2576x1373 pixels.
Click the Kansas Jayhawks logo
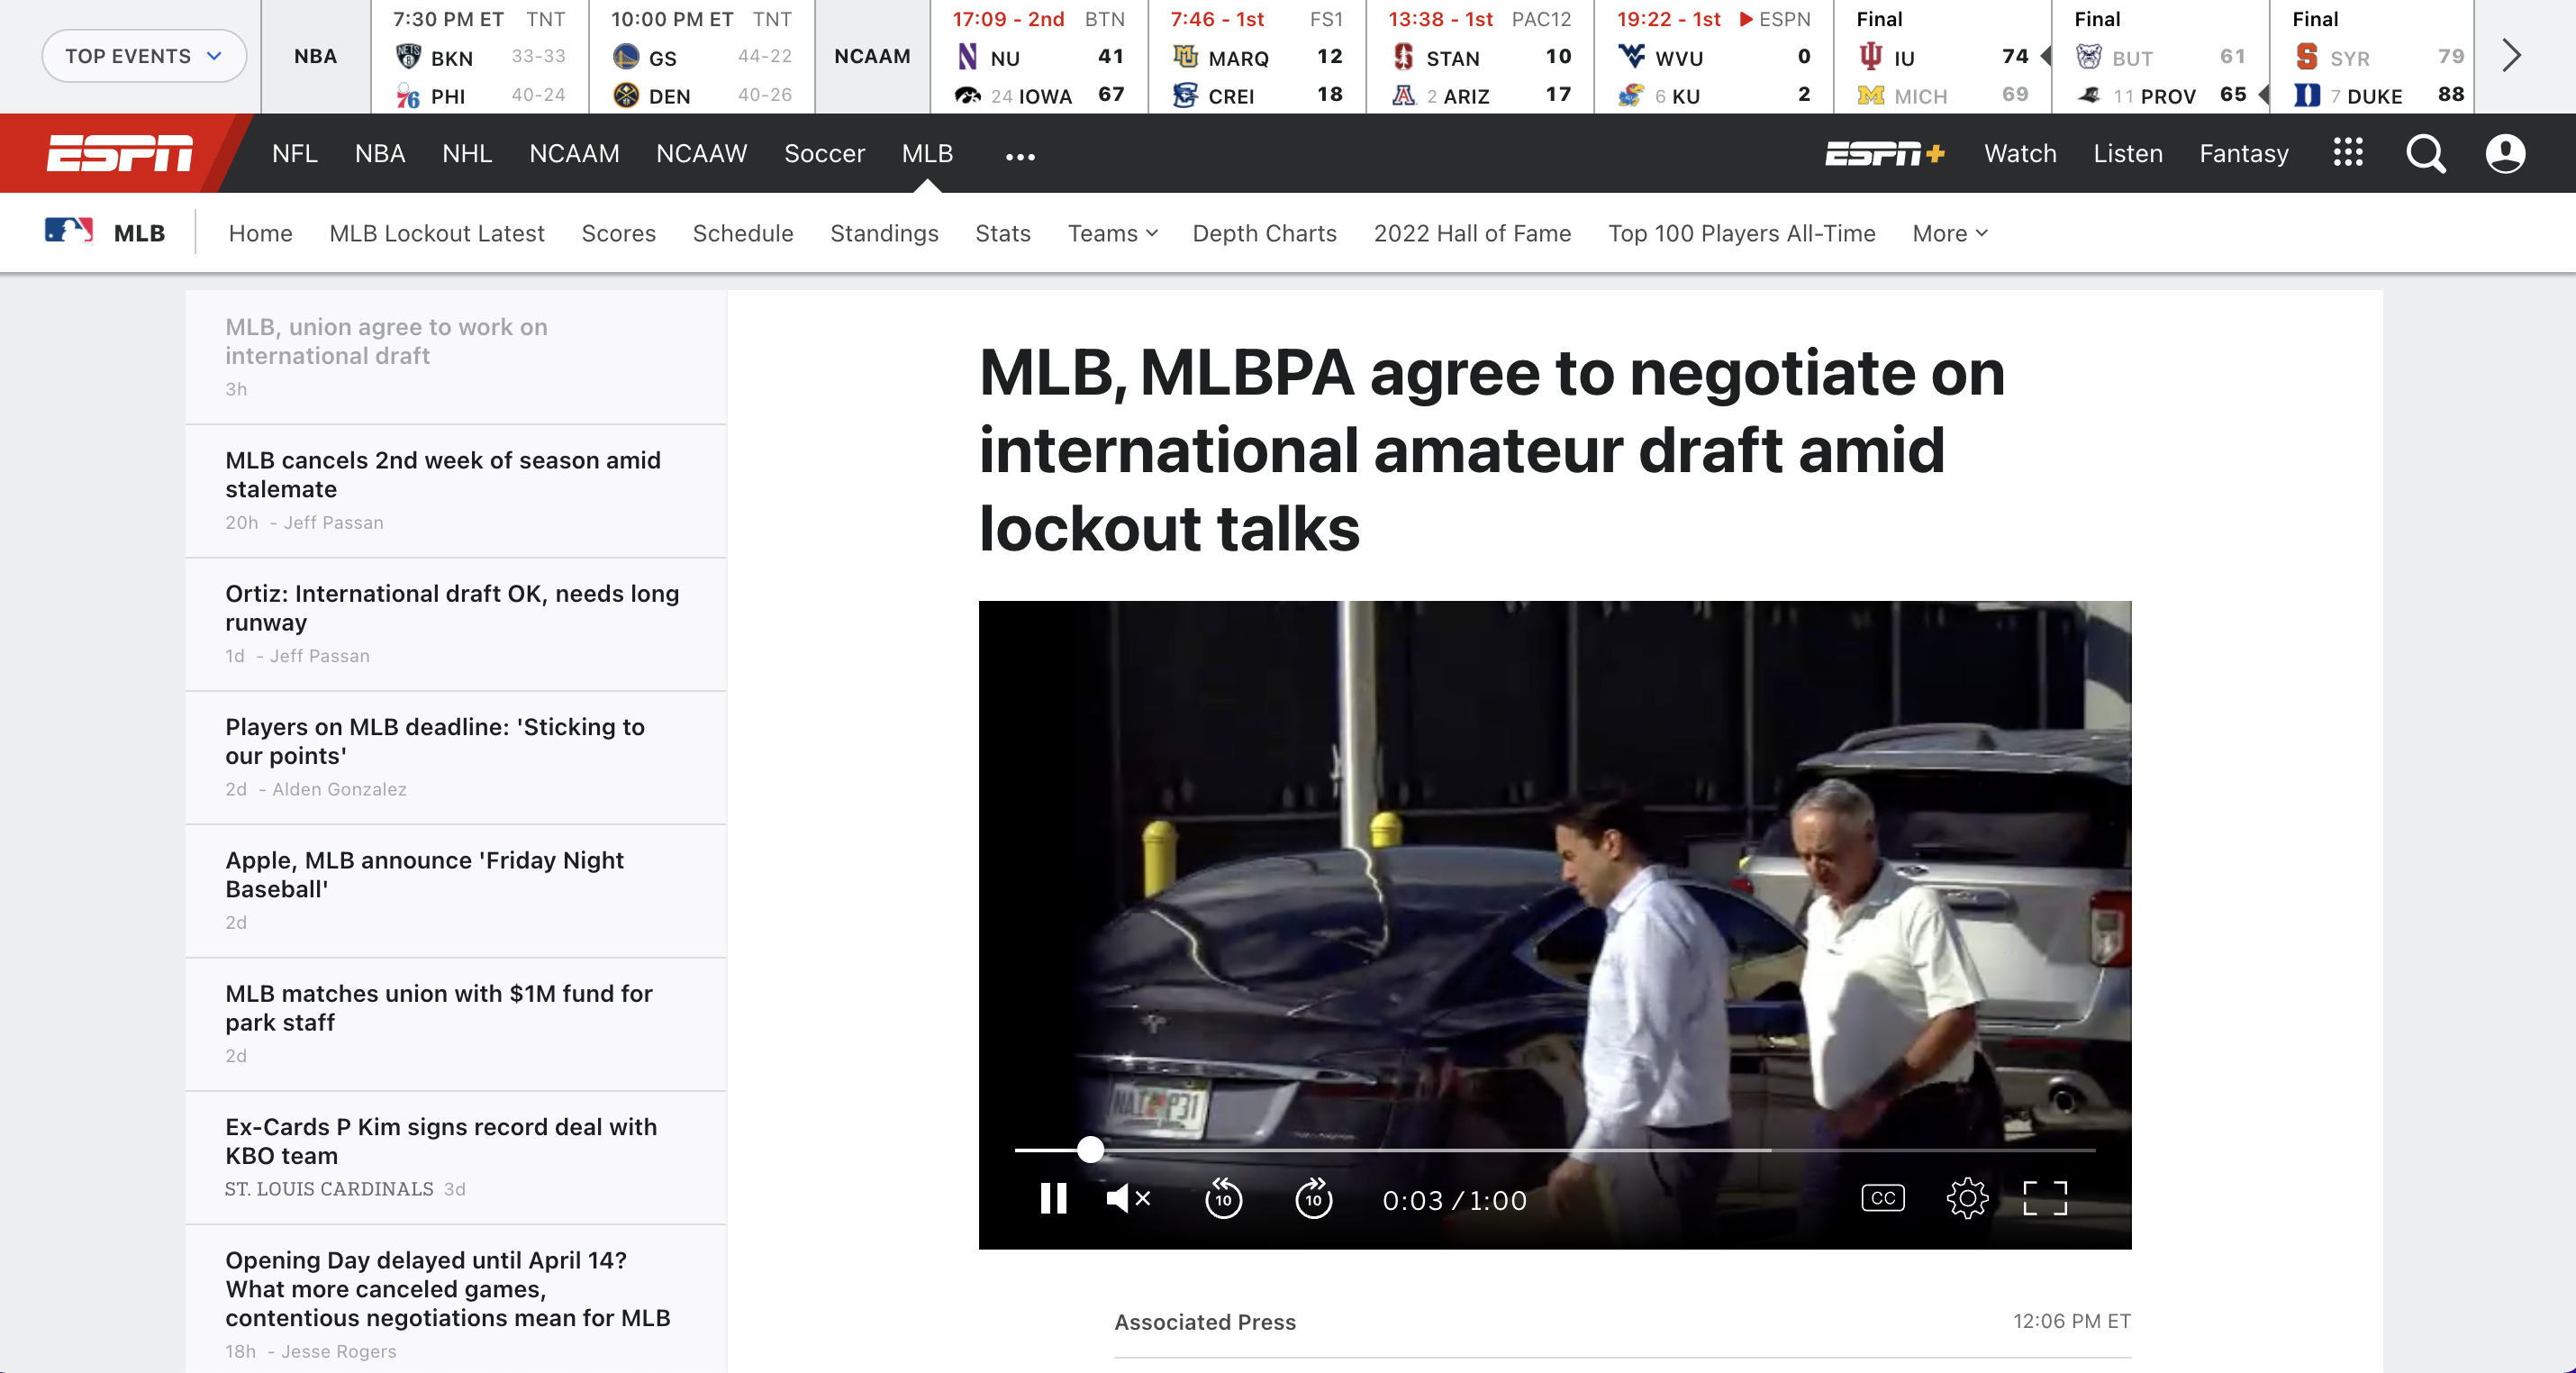pos(1631,95)
